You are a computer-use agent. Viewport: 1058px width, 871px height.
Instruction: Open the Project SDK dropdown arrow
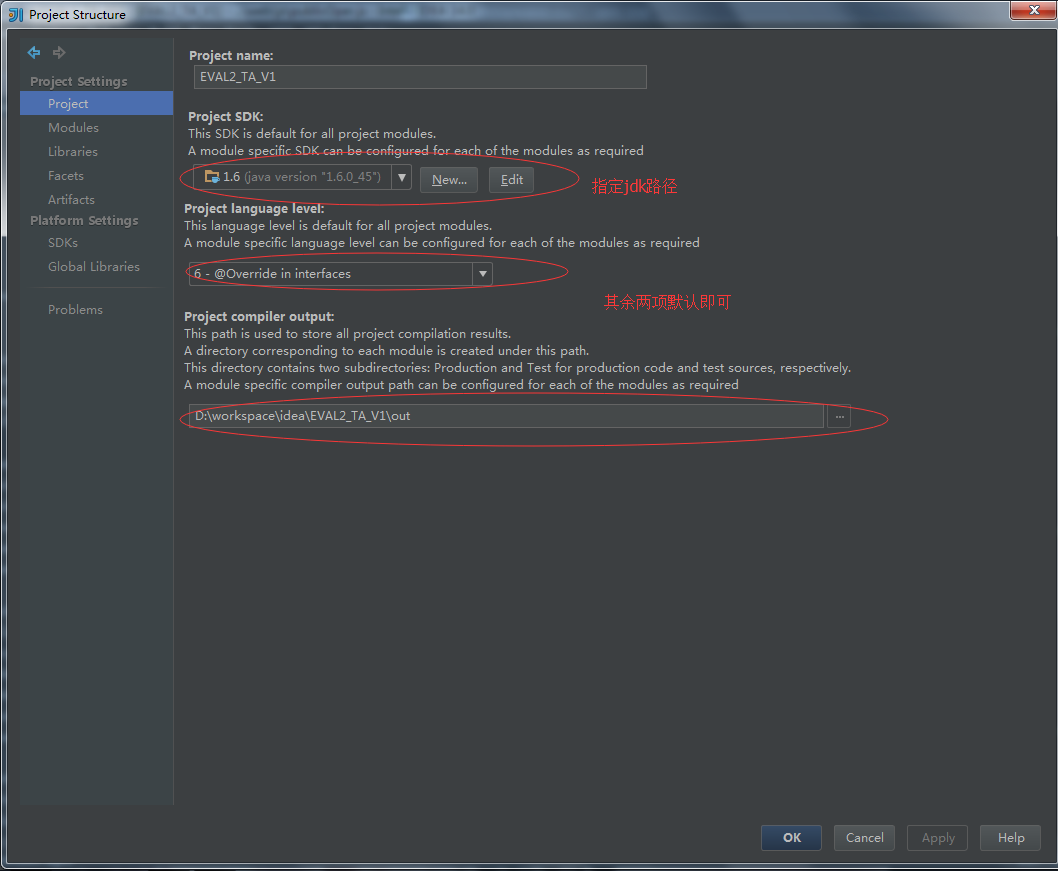[402, 177]
